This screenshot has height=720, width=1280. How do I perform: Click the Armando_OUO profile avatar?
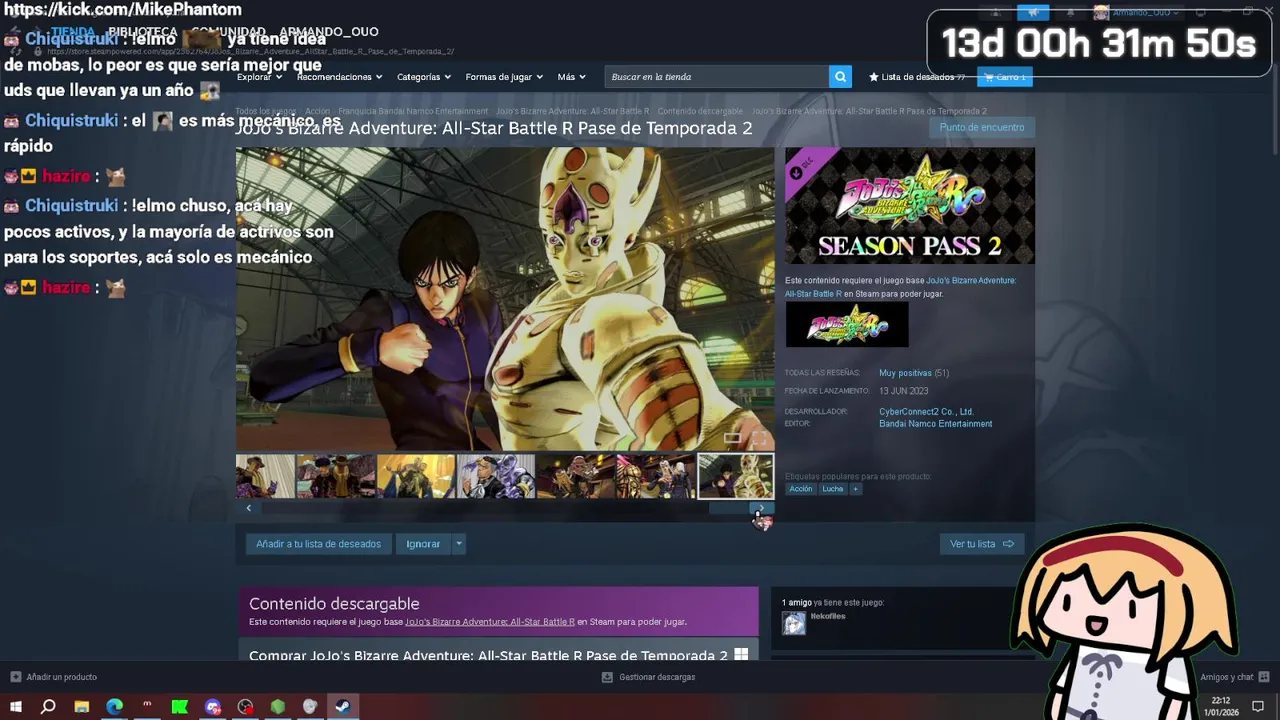pos(1101,12)
